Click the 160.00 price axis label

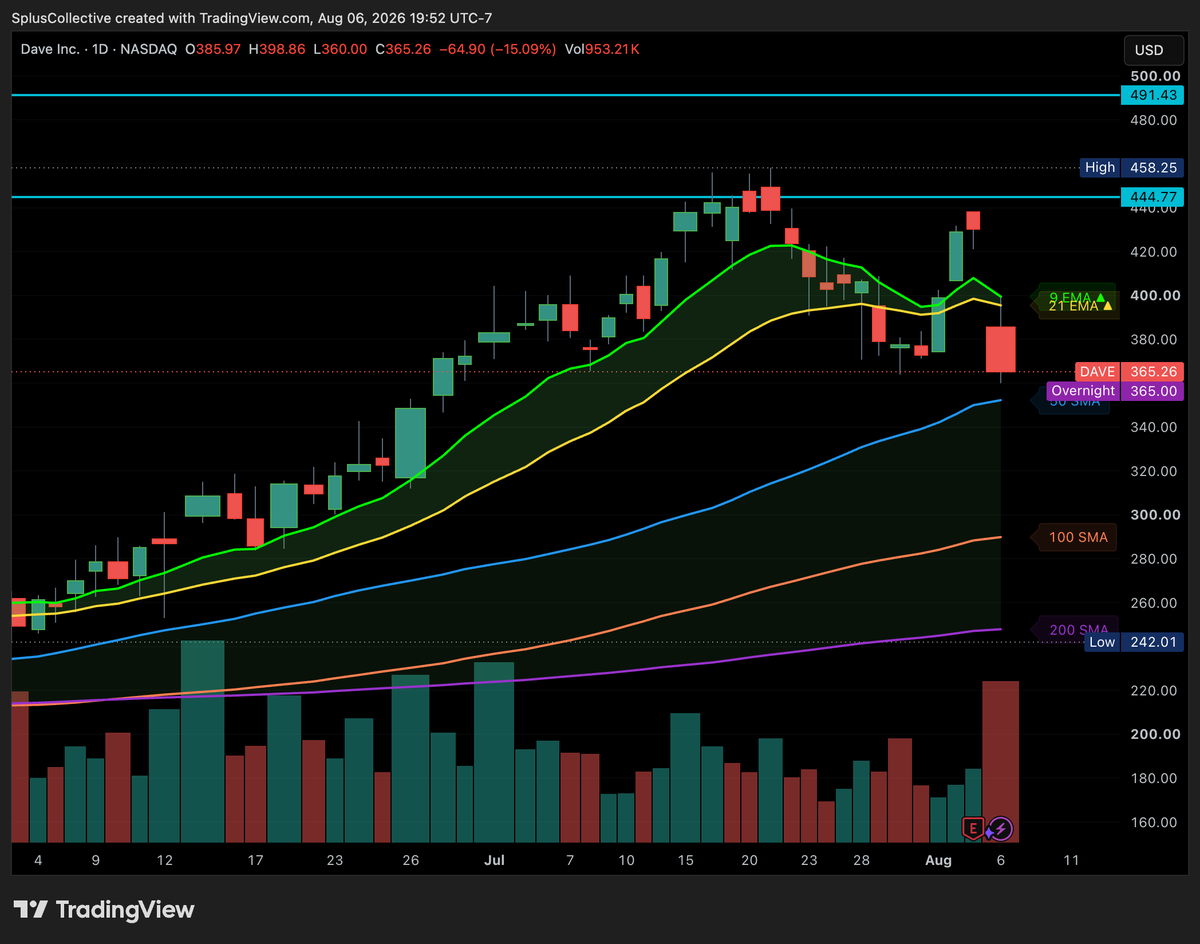point(1154,822)
